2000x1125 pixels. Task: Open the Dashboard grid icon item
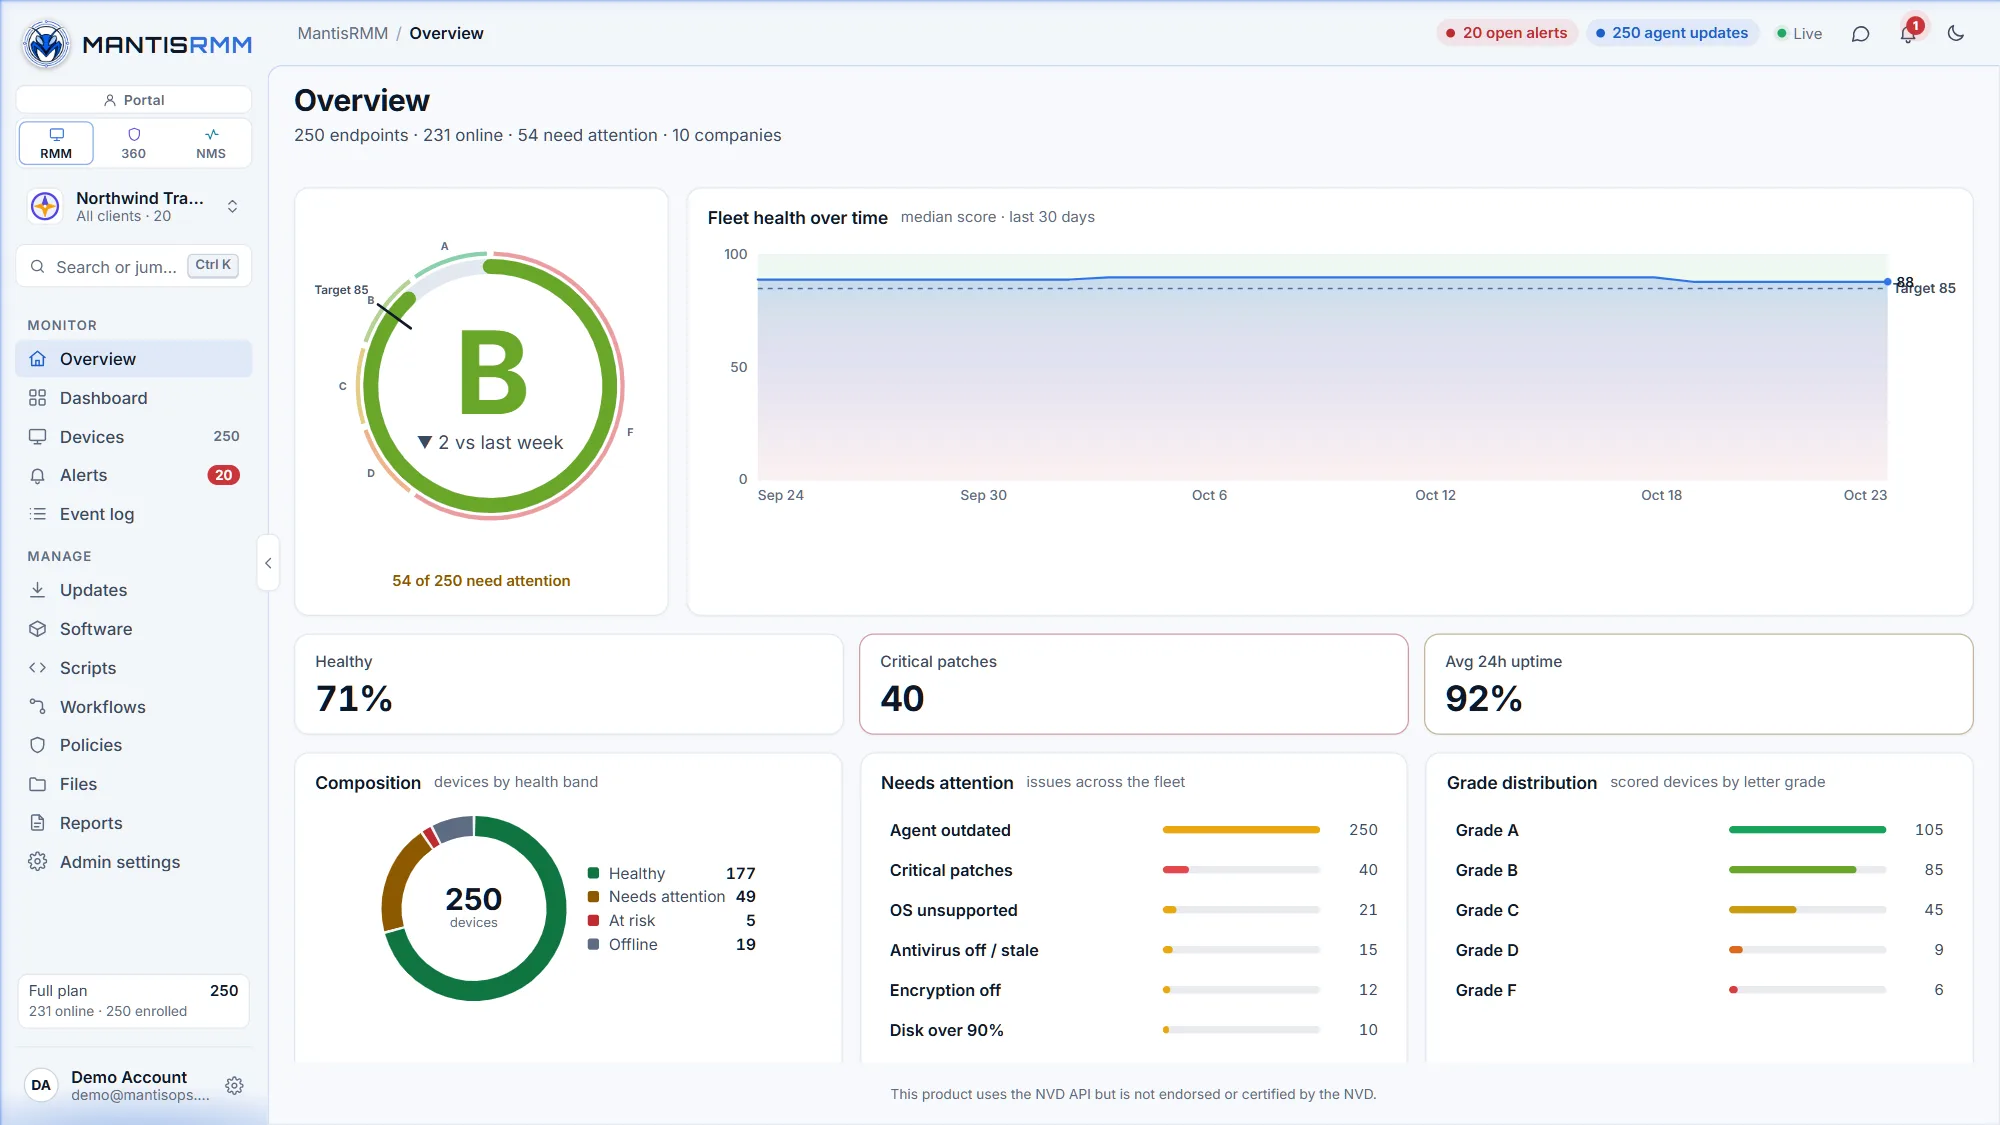(134, 398)
